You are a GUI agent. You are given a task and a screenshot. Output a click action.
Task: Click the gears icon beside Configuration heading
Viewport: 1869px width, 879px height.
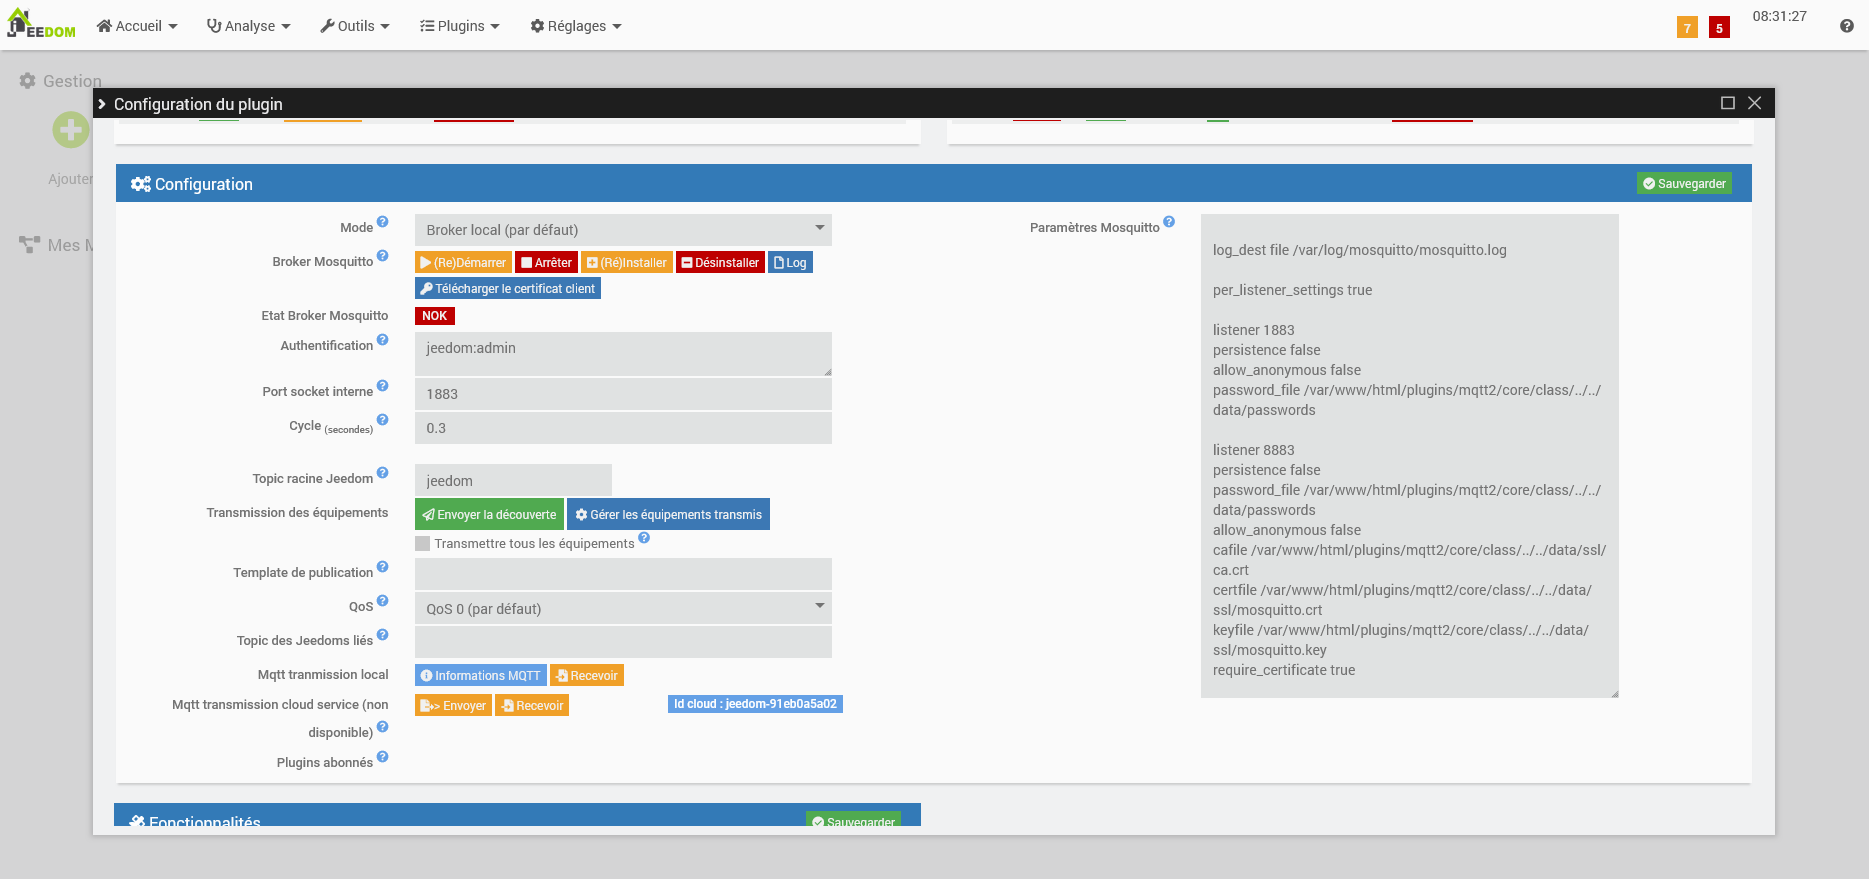(x=141, y=184)
